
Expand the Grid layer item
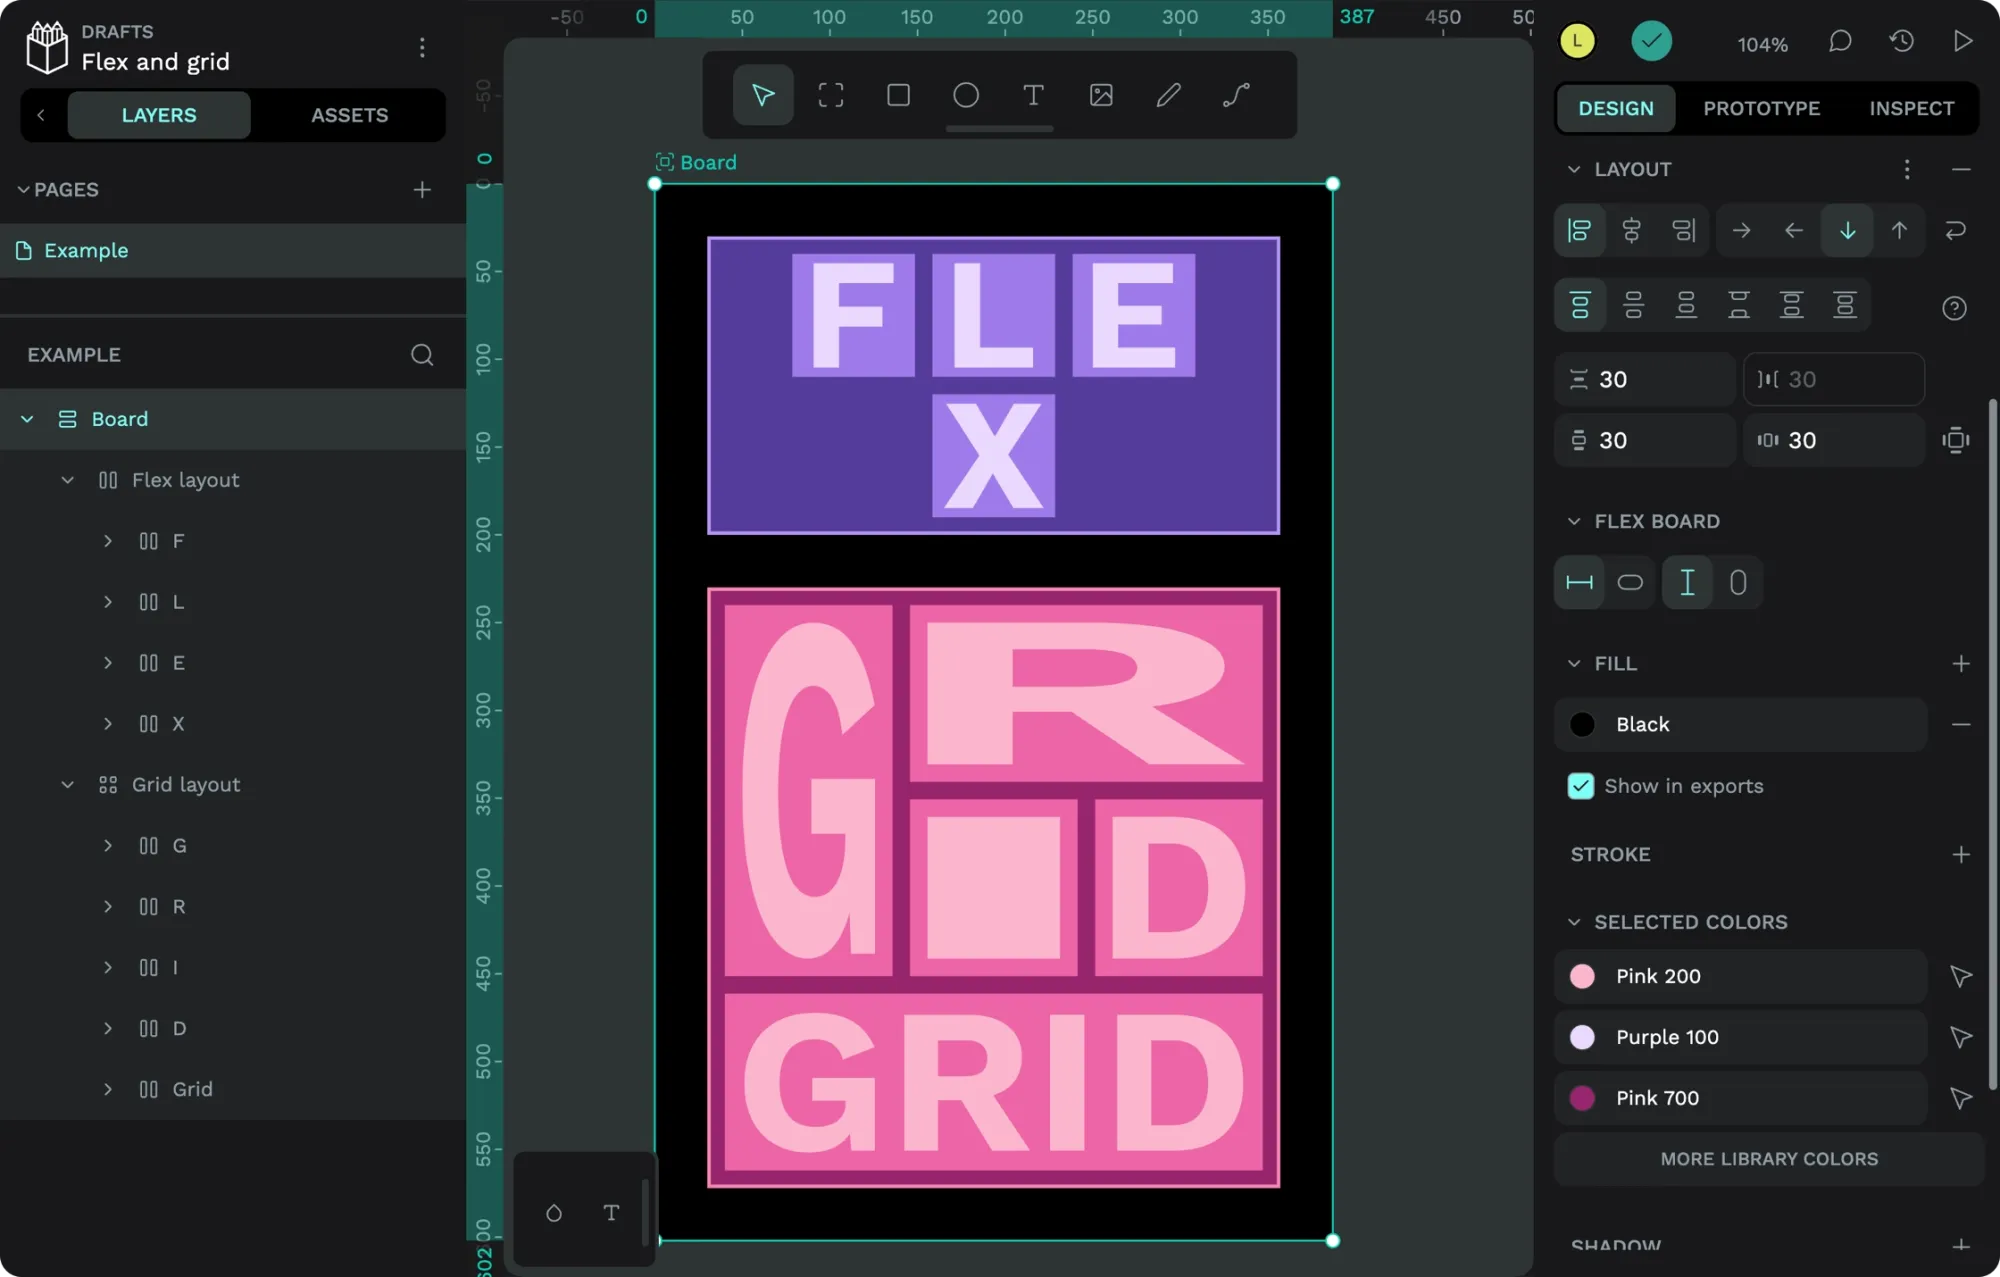click(x=108, y=1089)
